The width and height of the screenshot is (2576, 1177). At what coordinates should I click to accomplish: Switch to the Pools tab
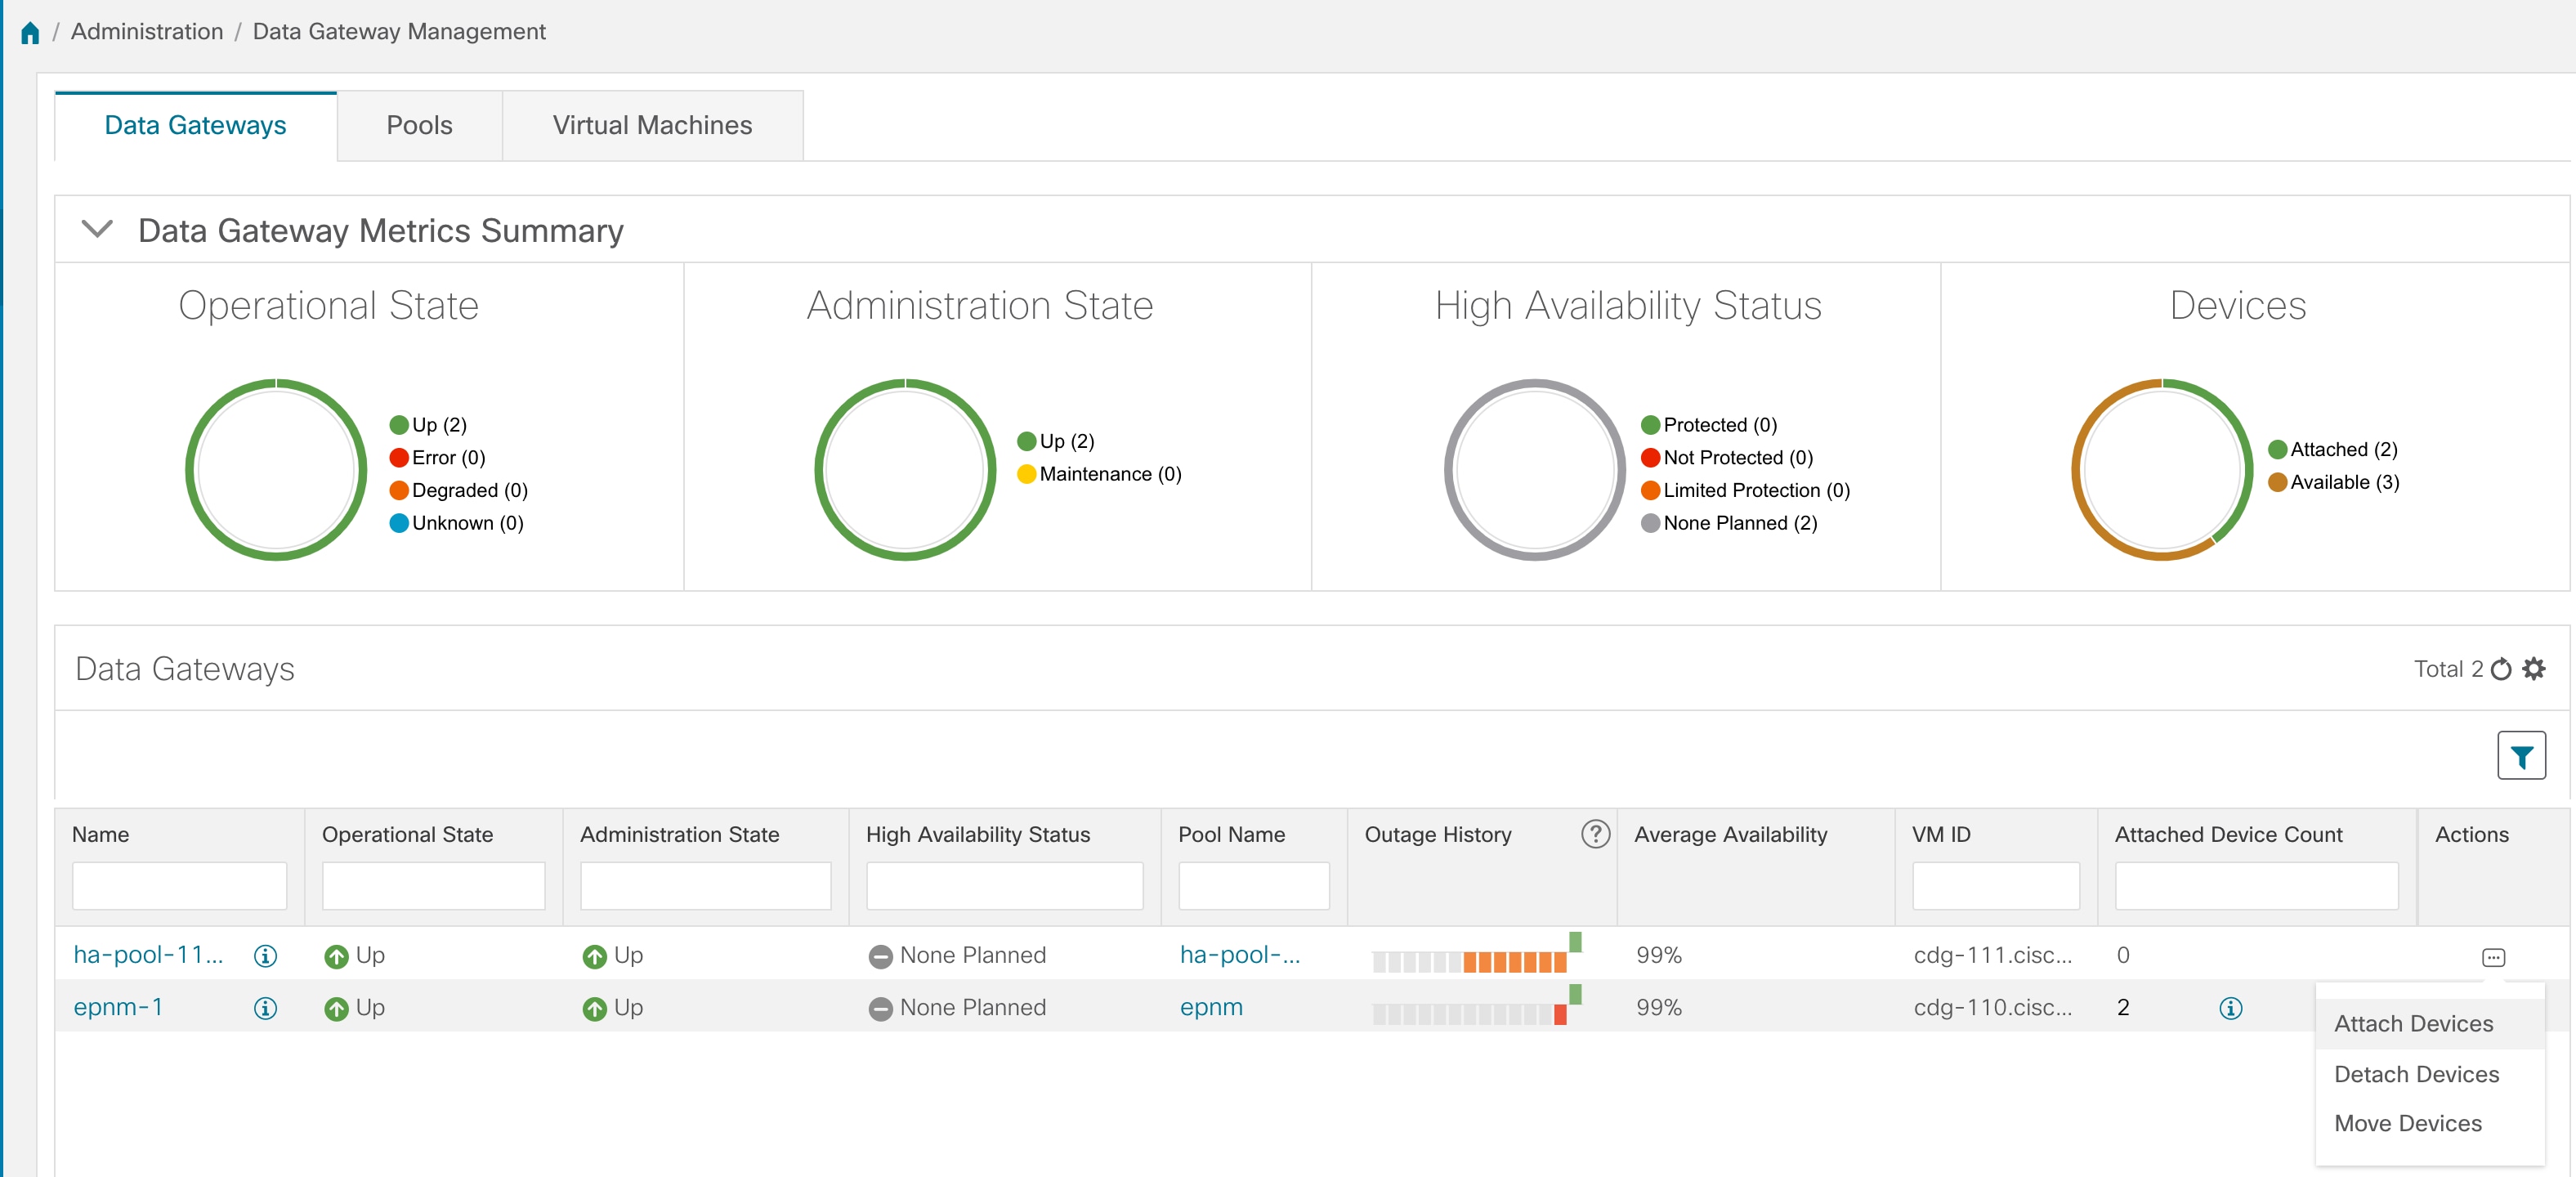419,126
